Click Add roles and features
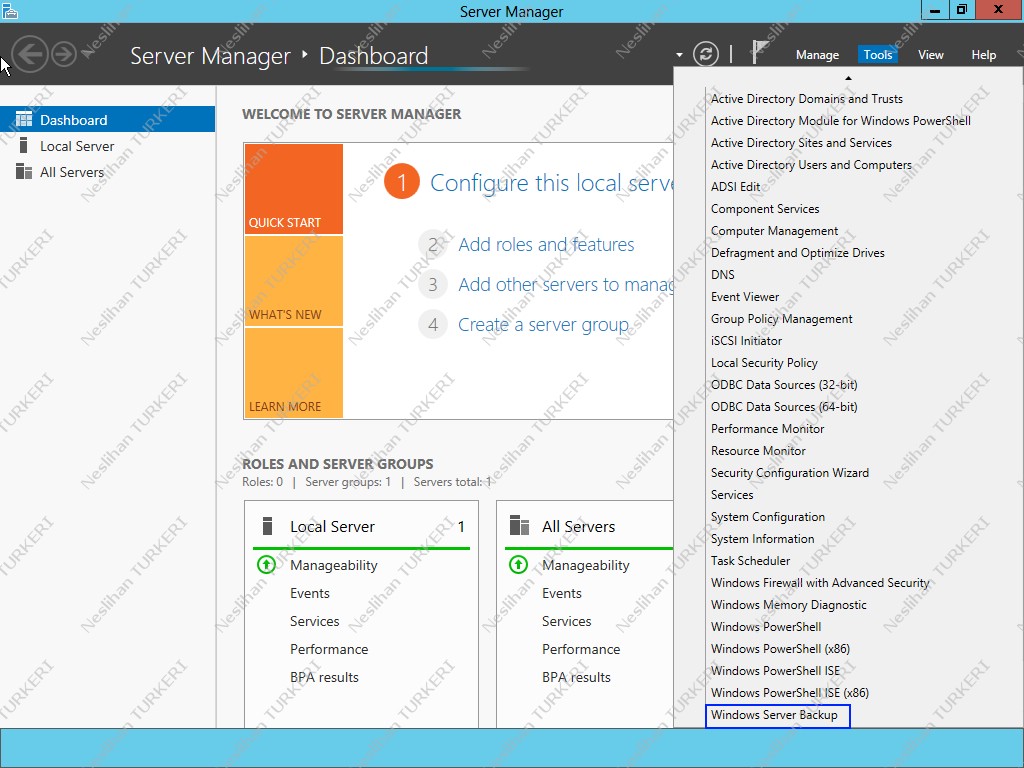The image size is (1024, 768). point(546,244)
